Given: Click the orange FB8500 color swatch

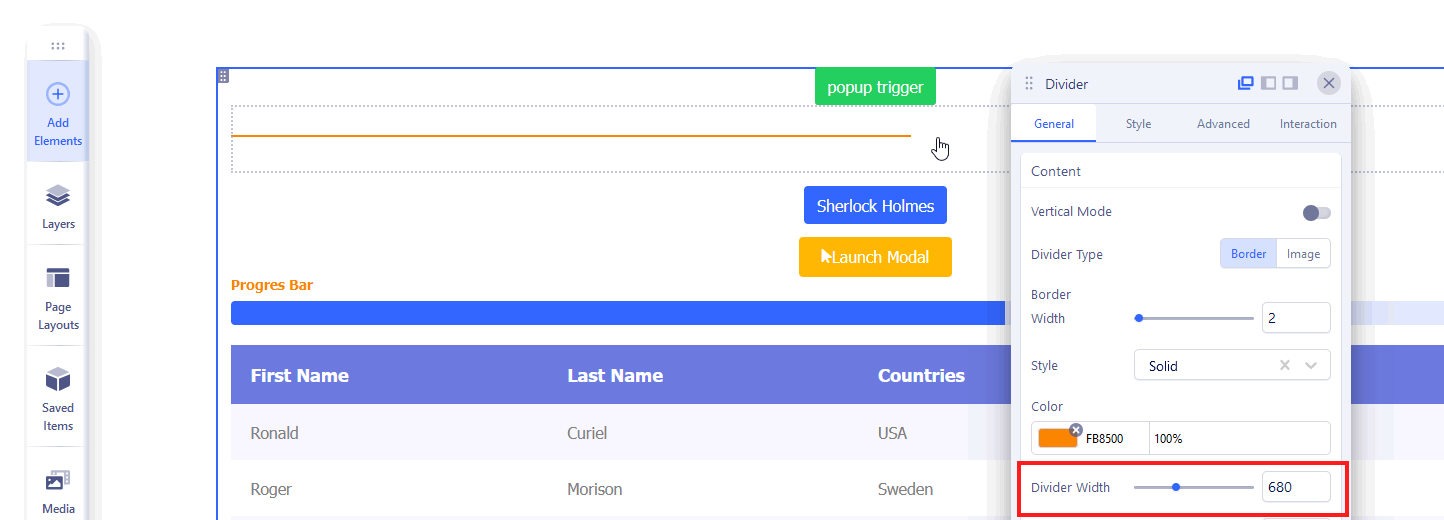Looking at the screenshot, I should pos(1057,439).
